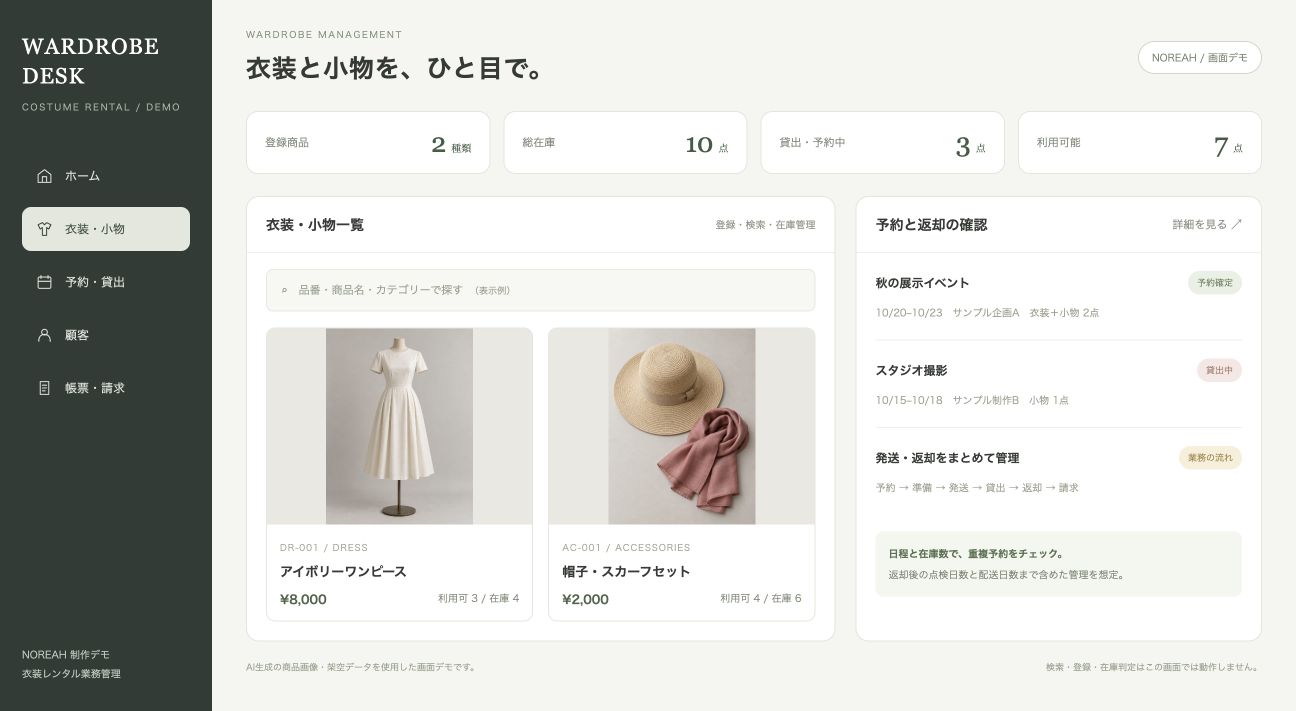Click the AC-001 / ACCESSORIES code

click(626, 548)
